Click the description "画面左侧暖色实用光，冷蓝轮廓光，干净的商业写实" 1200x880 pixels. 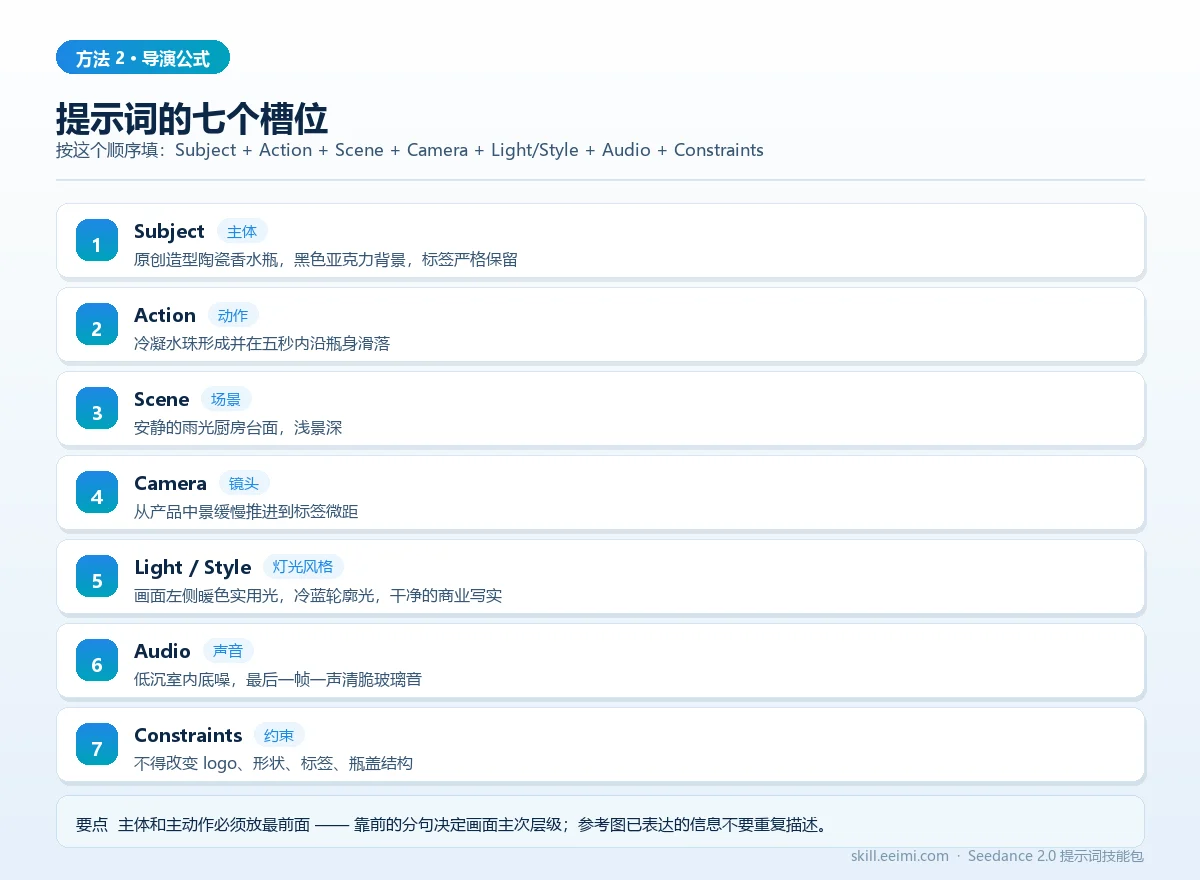pyautogui.click(x=318, y=596)
